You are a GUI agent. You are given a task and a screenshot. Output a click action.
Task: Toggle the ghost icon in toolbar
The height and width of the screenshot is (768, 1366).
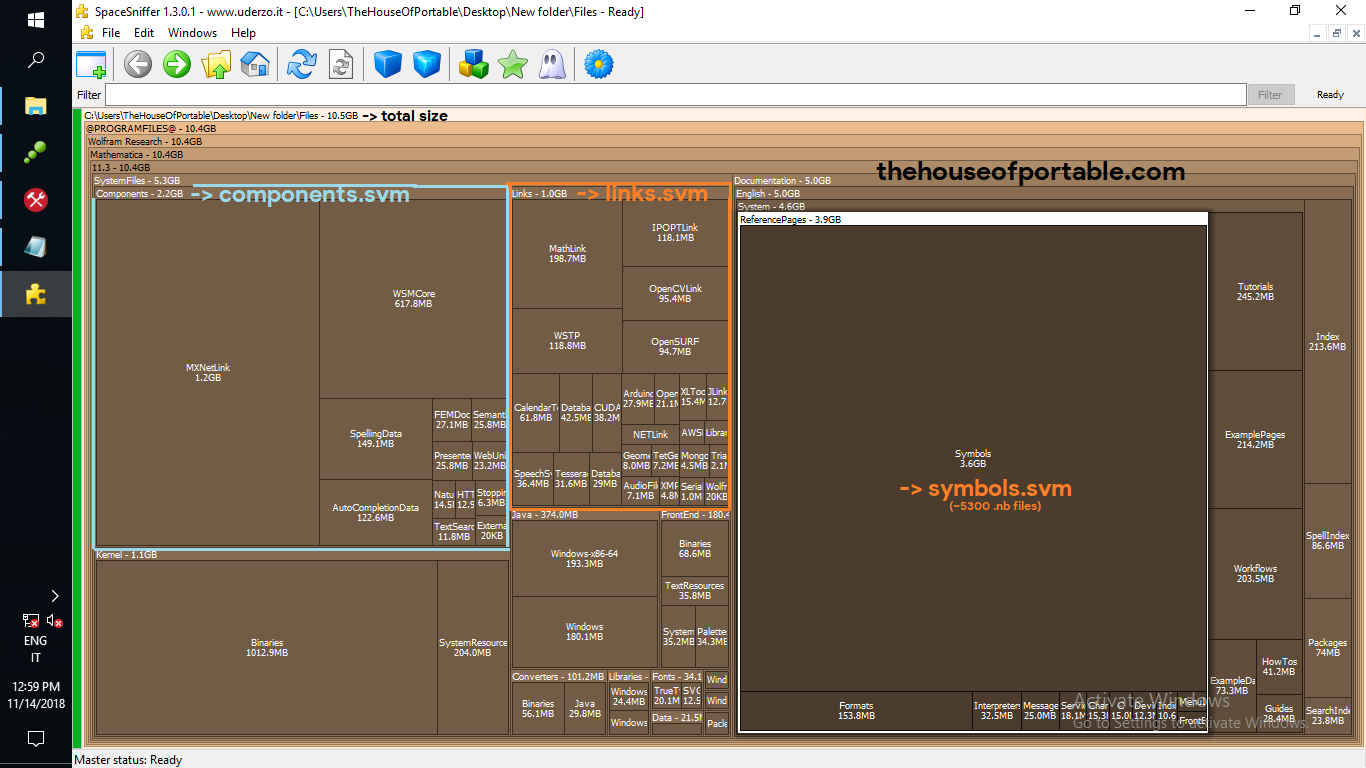pos(551,65)
